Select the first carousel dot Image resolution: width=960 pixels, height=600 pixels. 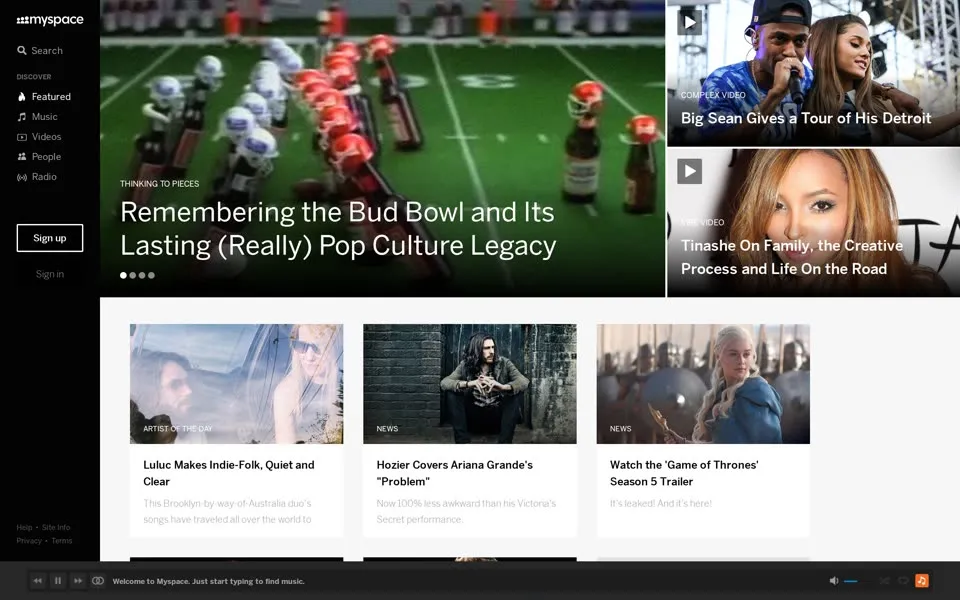click(x=124, y=276)
